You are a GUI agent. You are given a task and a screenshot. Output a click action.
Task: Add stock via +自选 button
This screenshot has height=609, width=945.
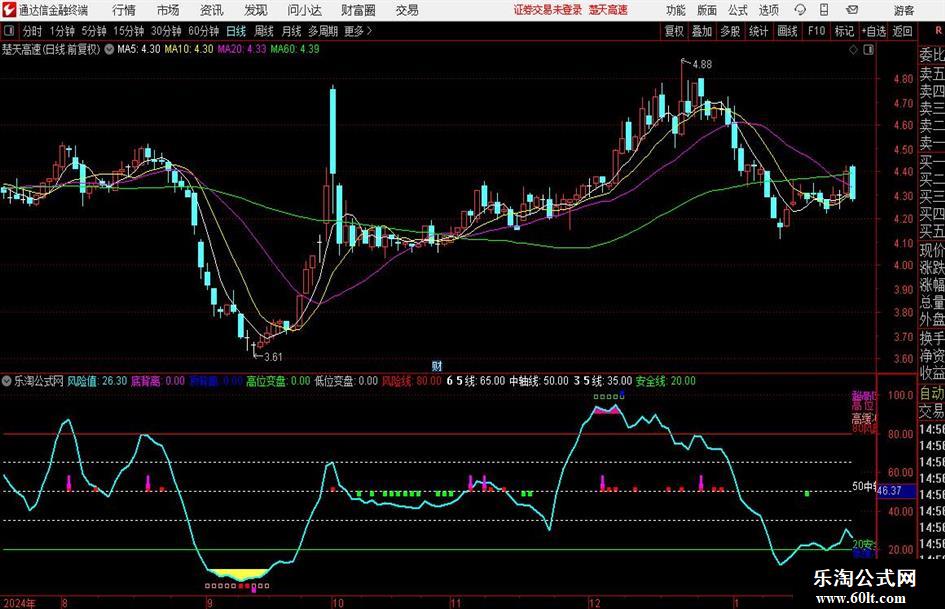pos(873,31)
